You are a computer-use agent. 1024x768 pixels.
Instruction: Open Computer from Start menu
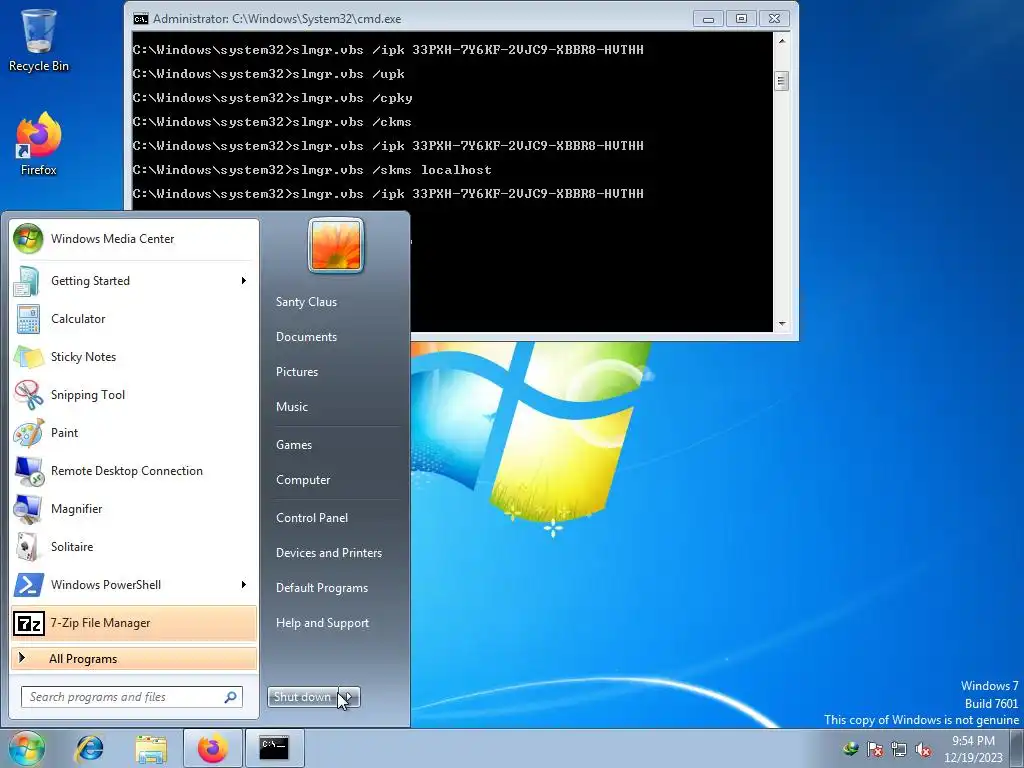click(x=303, y=480)
